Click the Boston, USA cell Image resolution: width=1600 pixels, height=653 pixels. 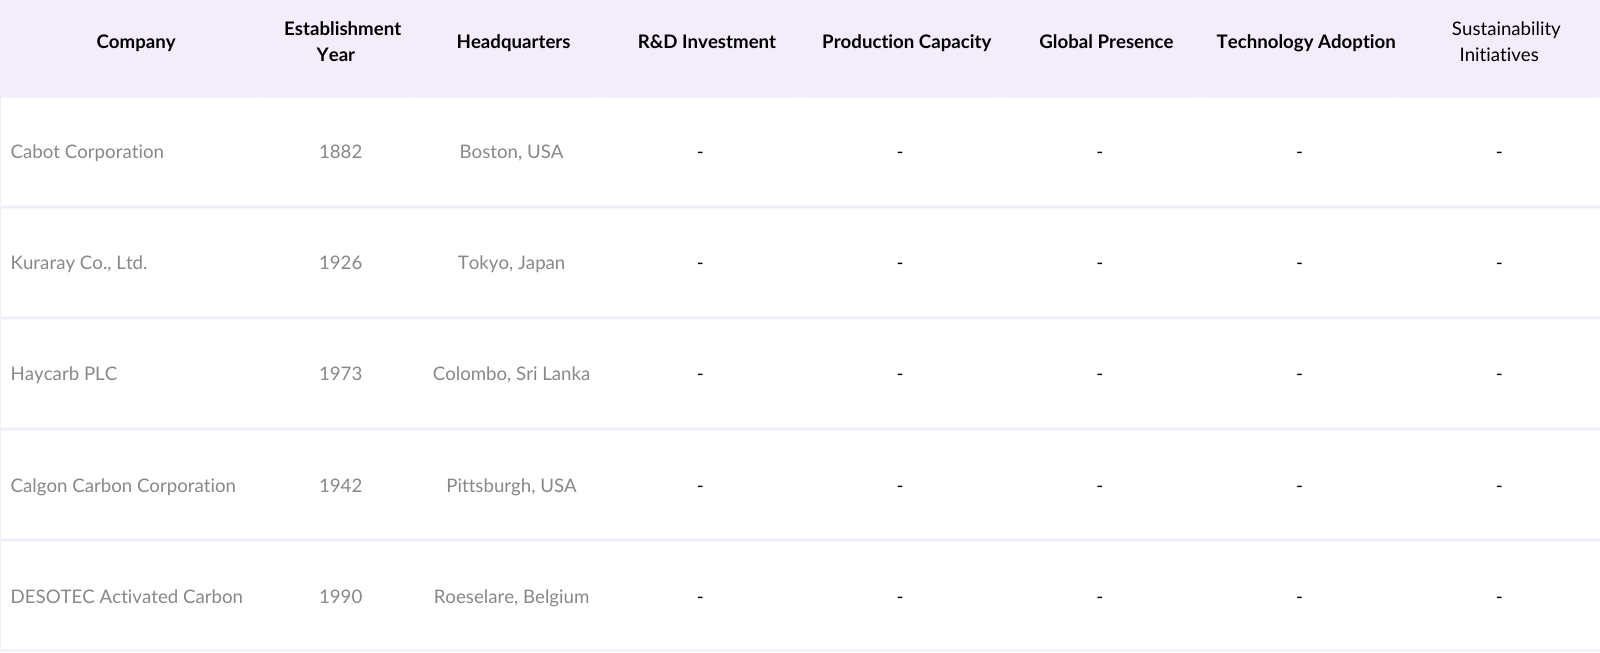coord(511,151)
